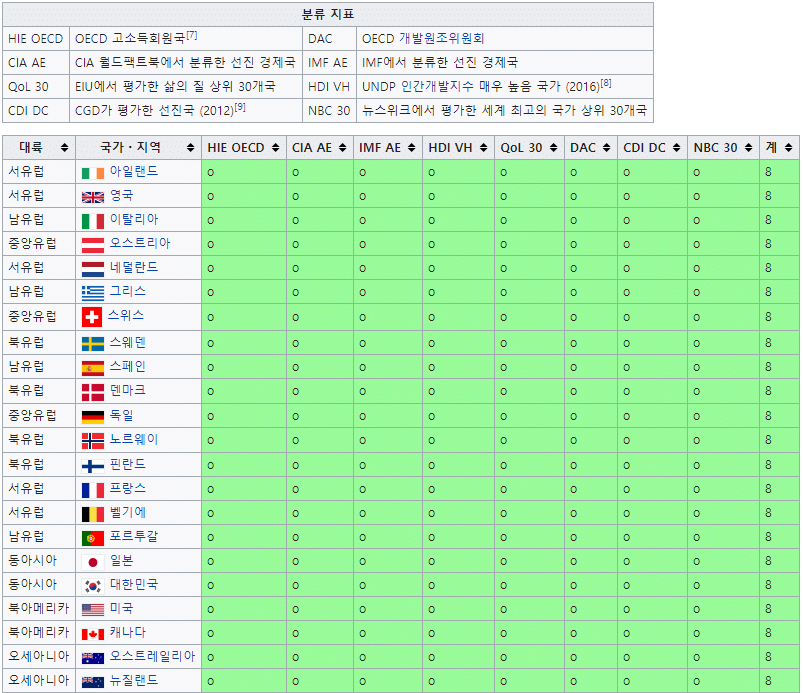Click the Greek flag next to 그리스

(93, 293)
